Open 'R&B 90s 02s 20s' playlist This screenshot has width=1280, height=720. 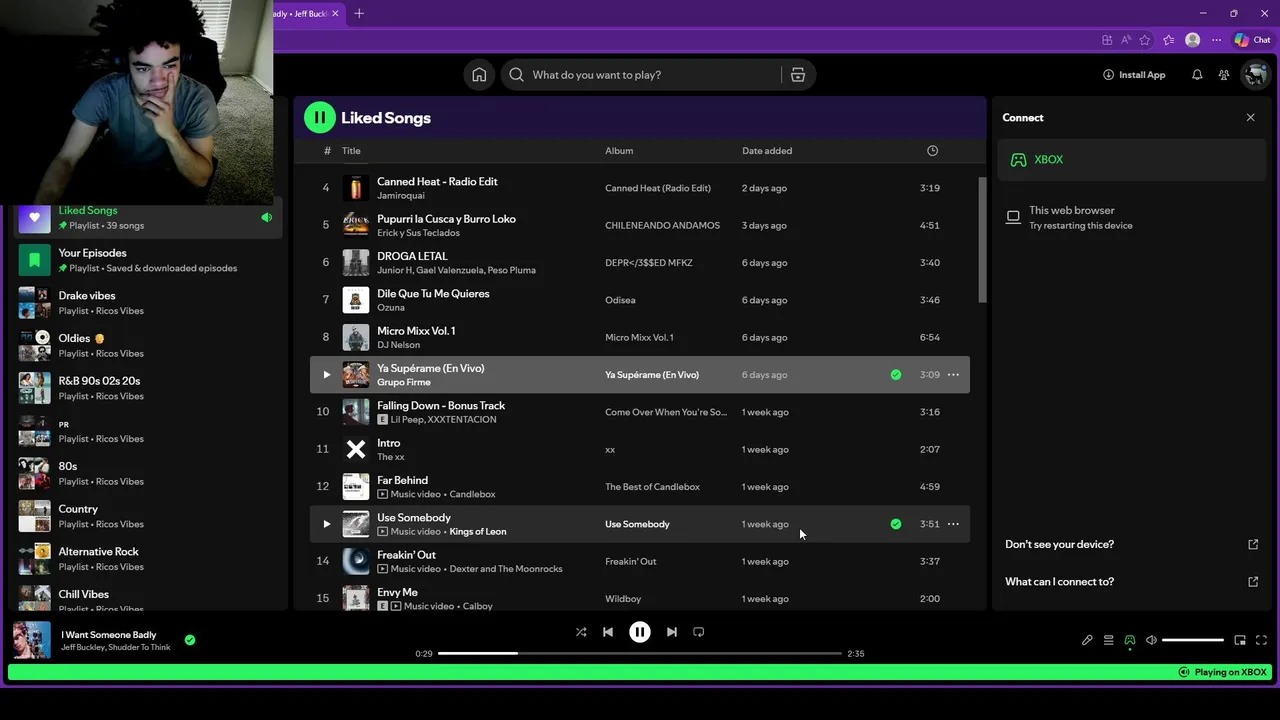coord(149,388)
